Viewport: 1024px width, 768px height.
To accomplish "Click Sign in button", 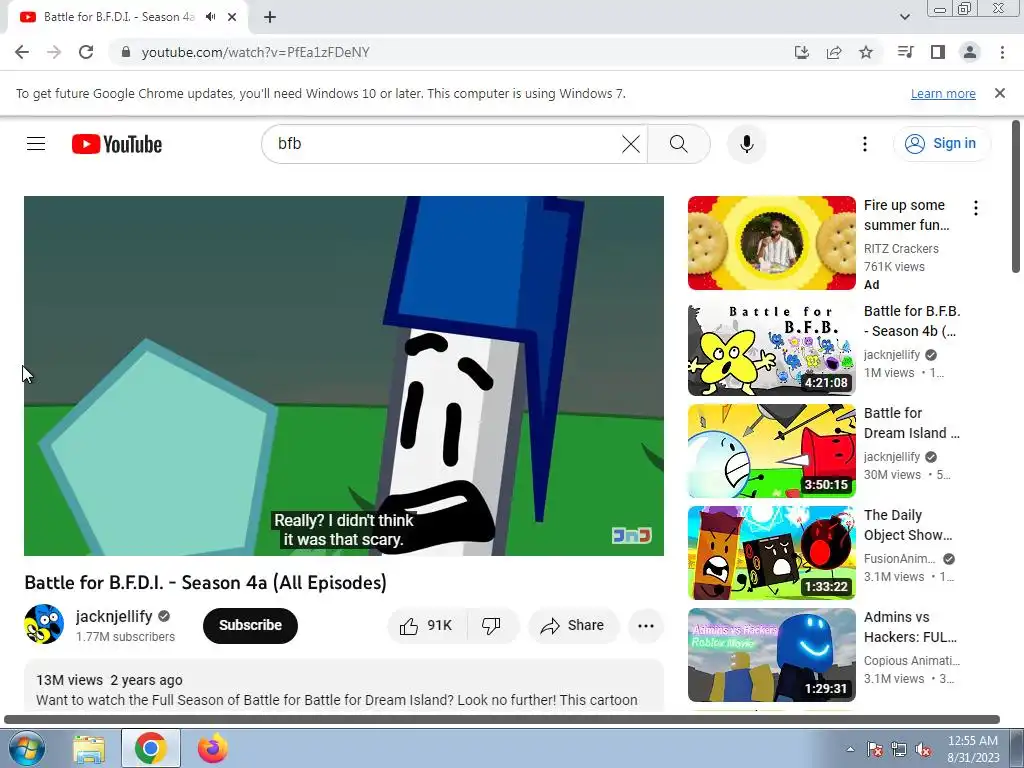I will click(941, 144).
